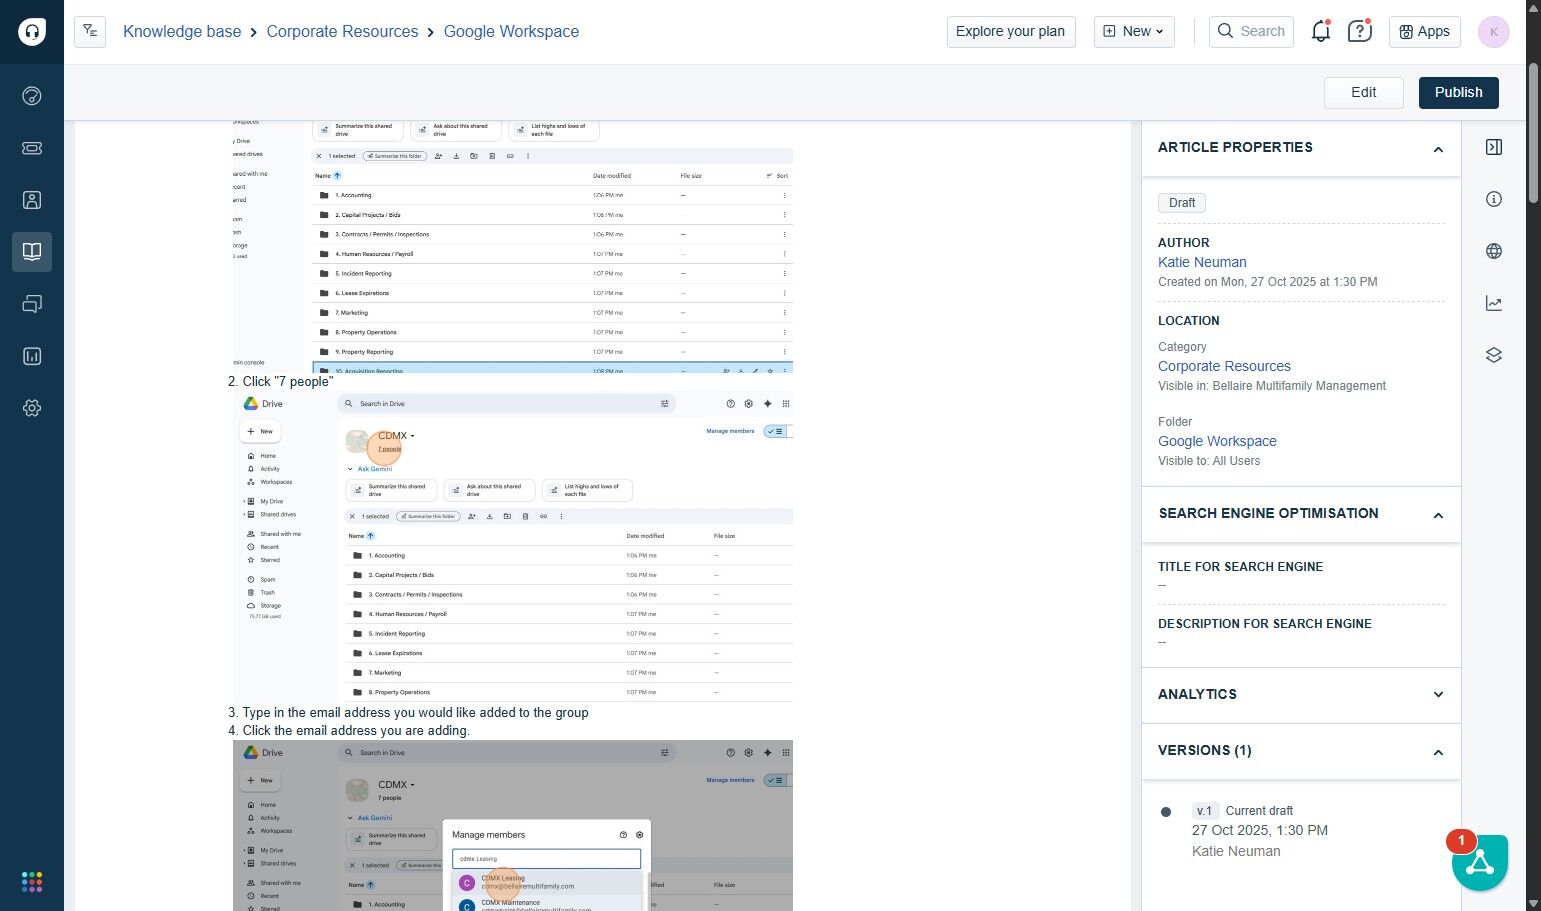Click the Edit button
The height and width of the screenshot is (911, 1541).
coord(1363,92)
